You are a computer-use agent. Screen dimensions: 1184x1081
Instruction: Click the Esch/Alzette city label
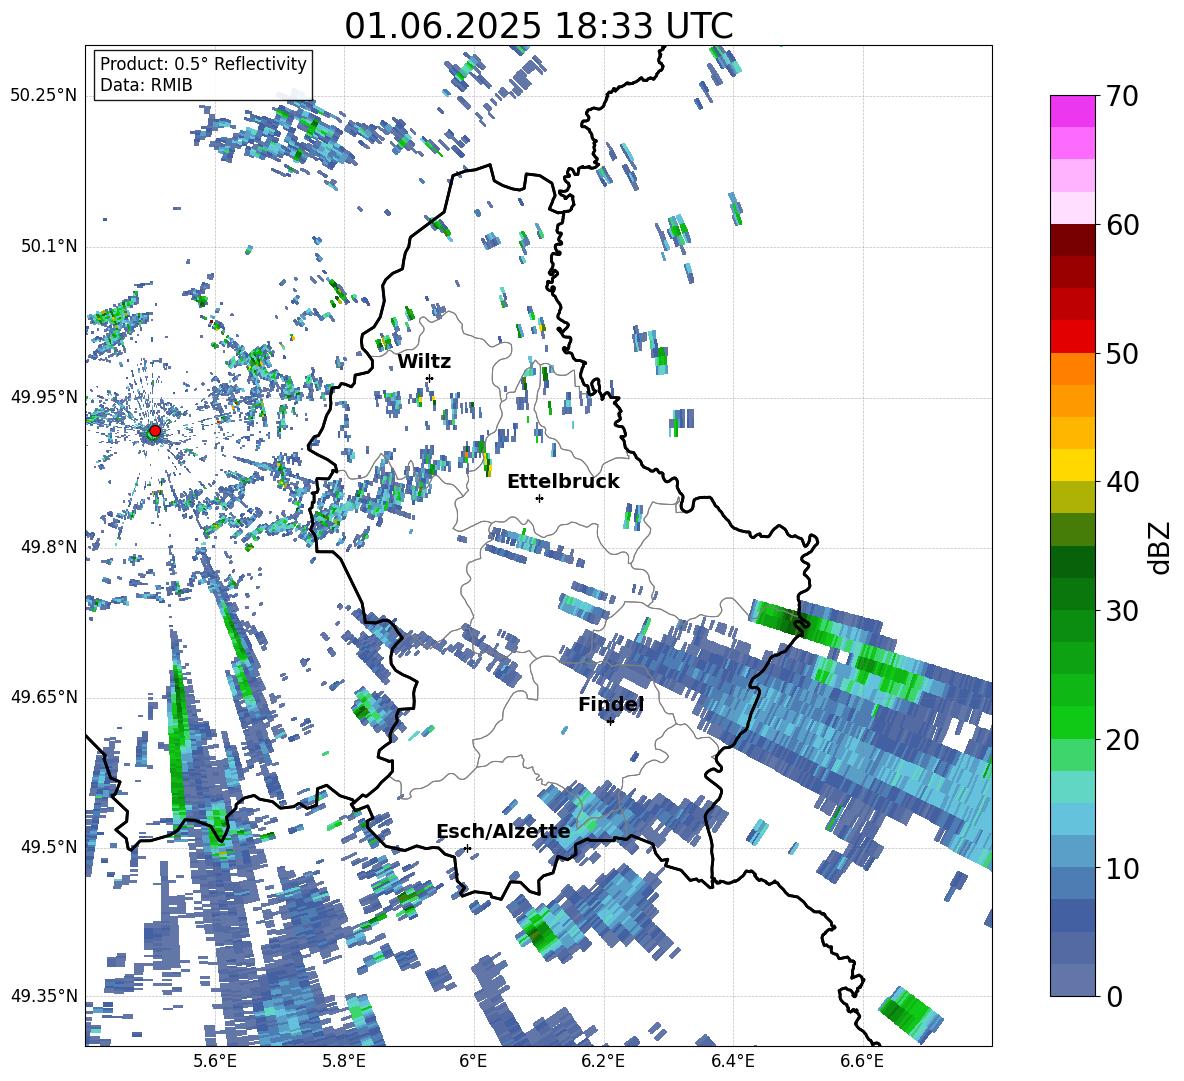[x=504, y=832]
